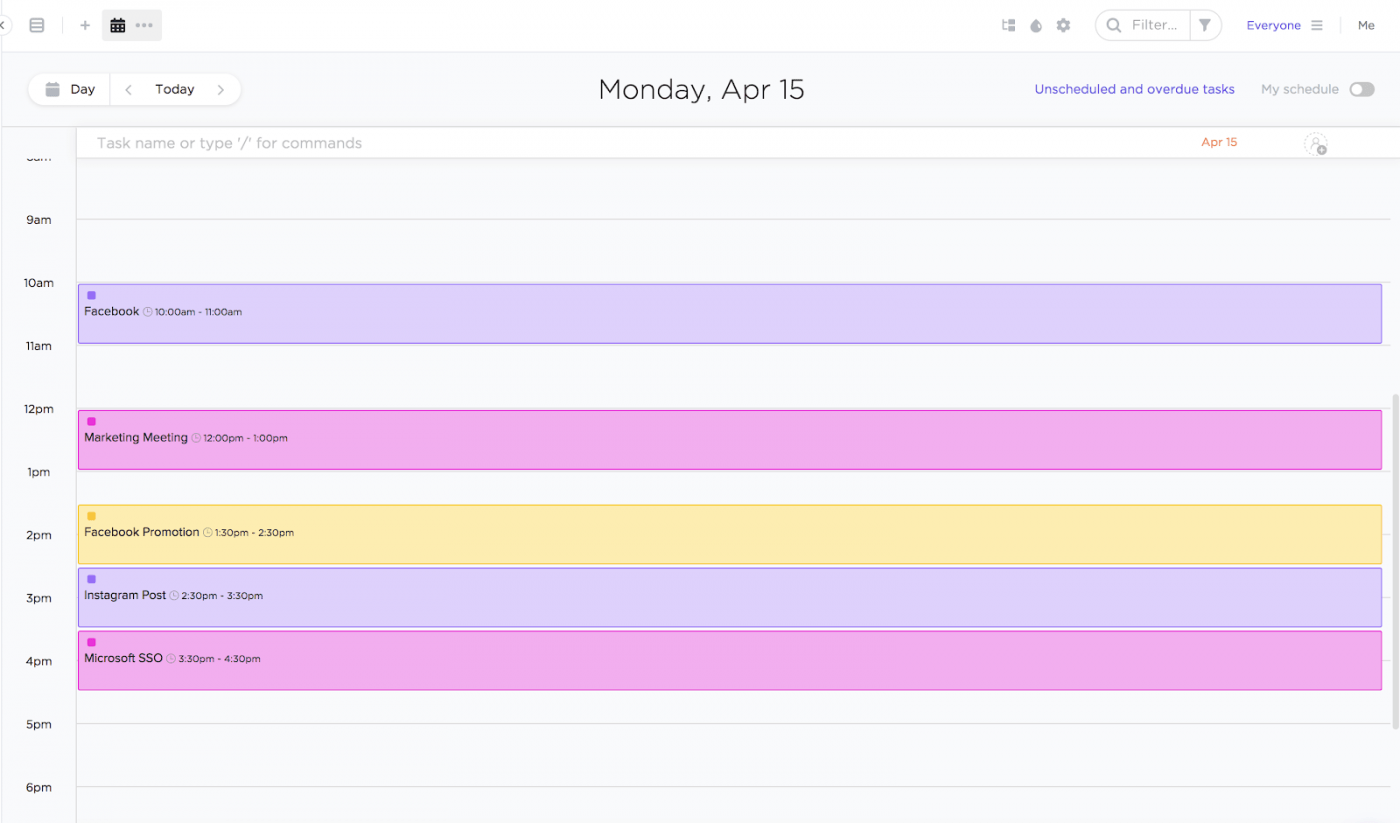Click the add assignee icon
This screenshot has width=1400, height=823.
point(1315,143)
